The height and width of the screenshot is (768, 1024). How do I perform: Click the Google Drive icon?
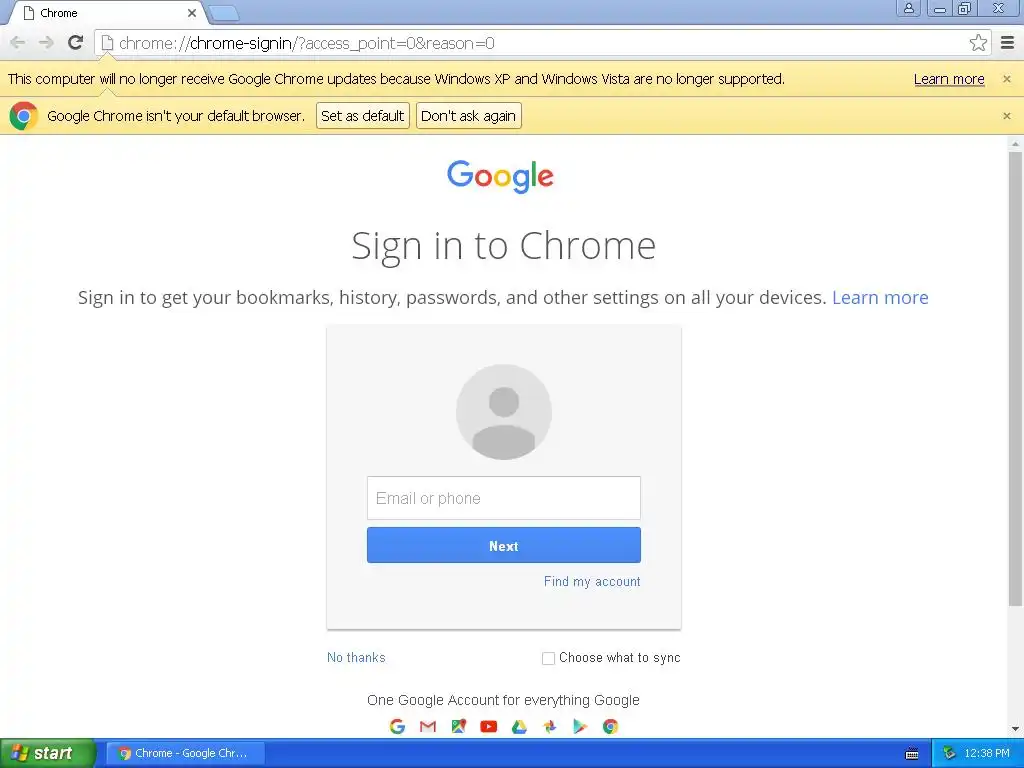tap(519, 726)
